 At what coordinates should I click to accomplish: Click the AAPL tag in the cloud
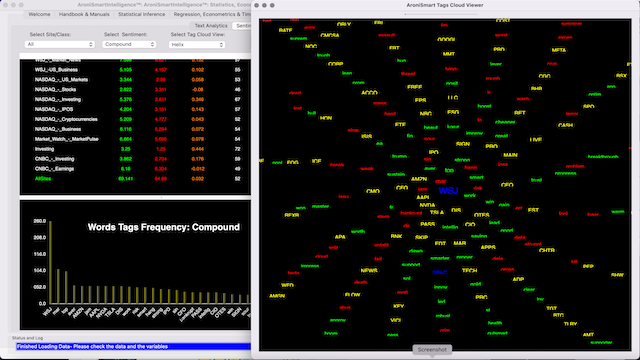point(423,198)
